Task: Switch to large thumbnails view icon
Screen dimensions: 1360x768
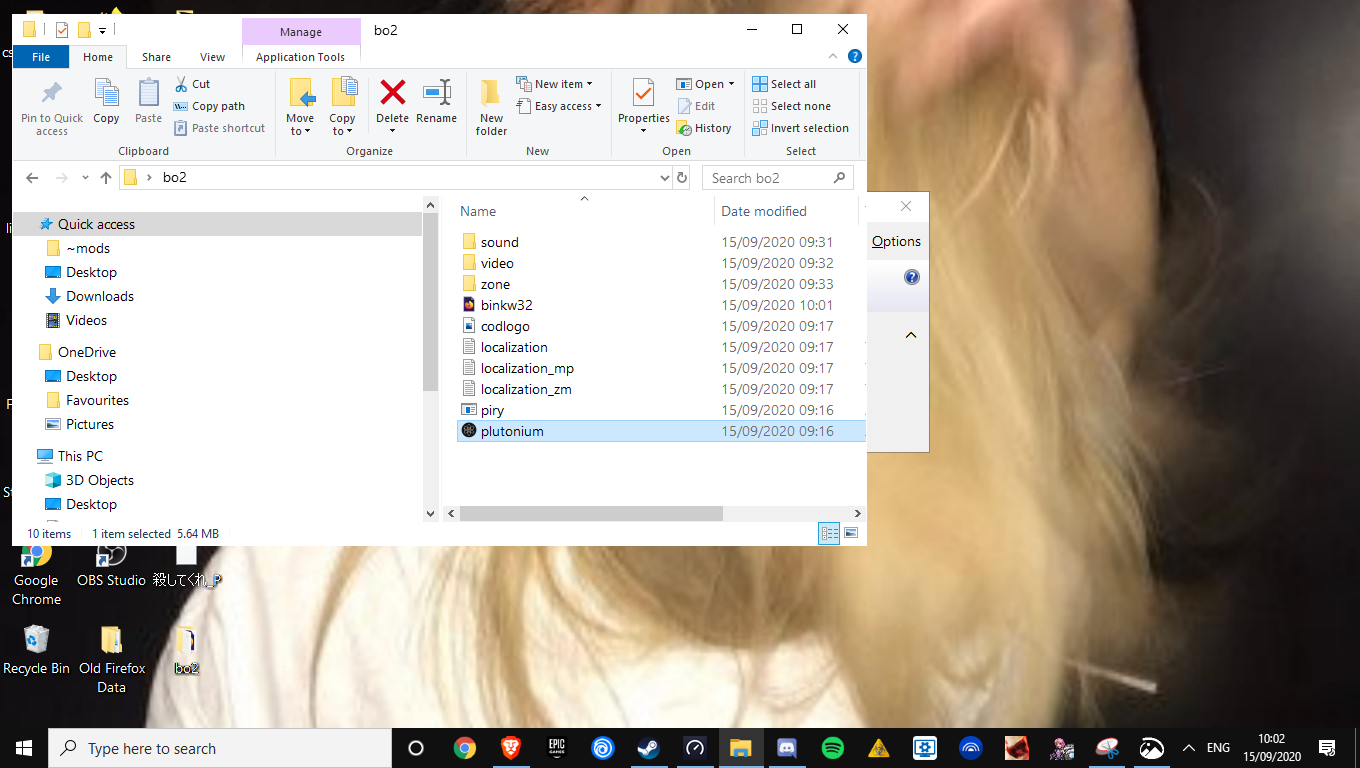Action: tap(851, 534)
